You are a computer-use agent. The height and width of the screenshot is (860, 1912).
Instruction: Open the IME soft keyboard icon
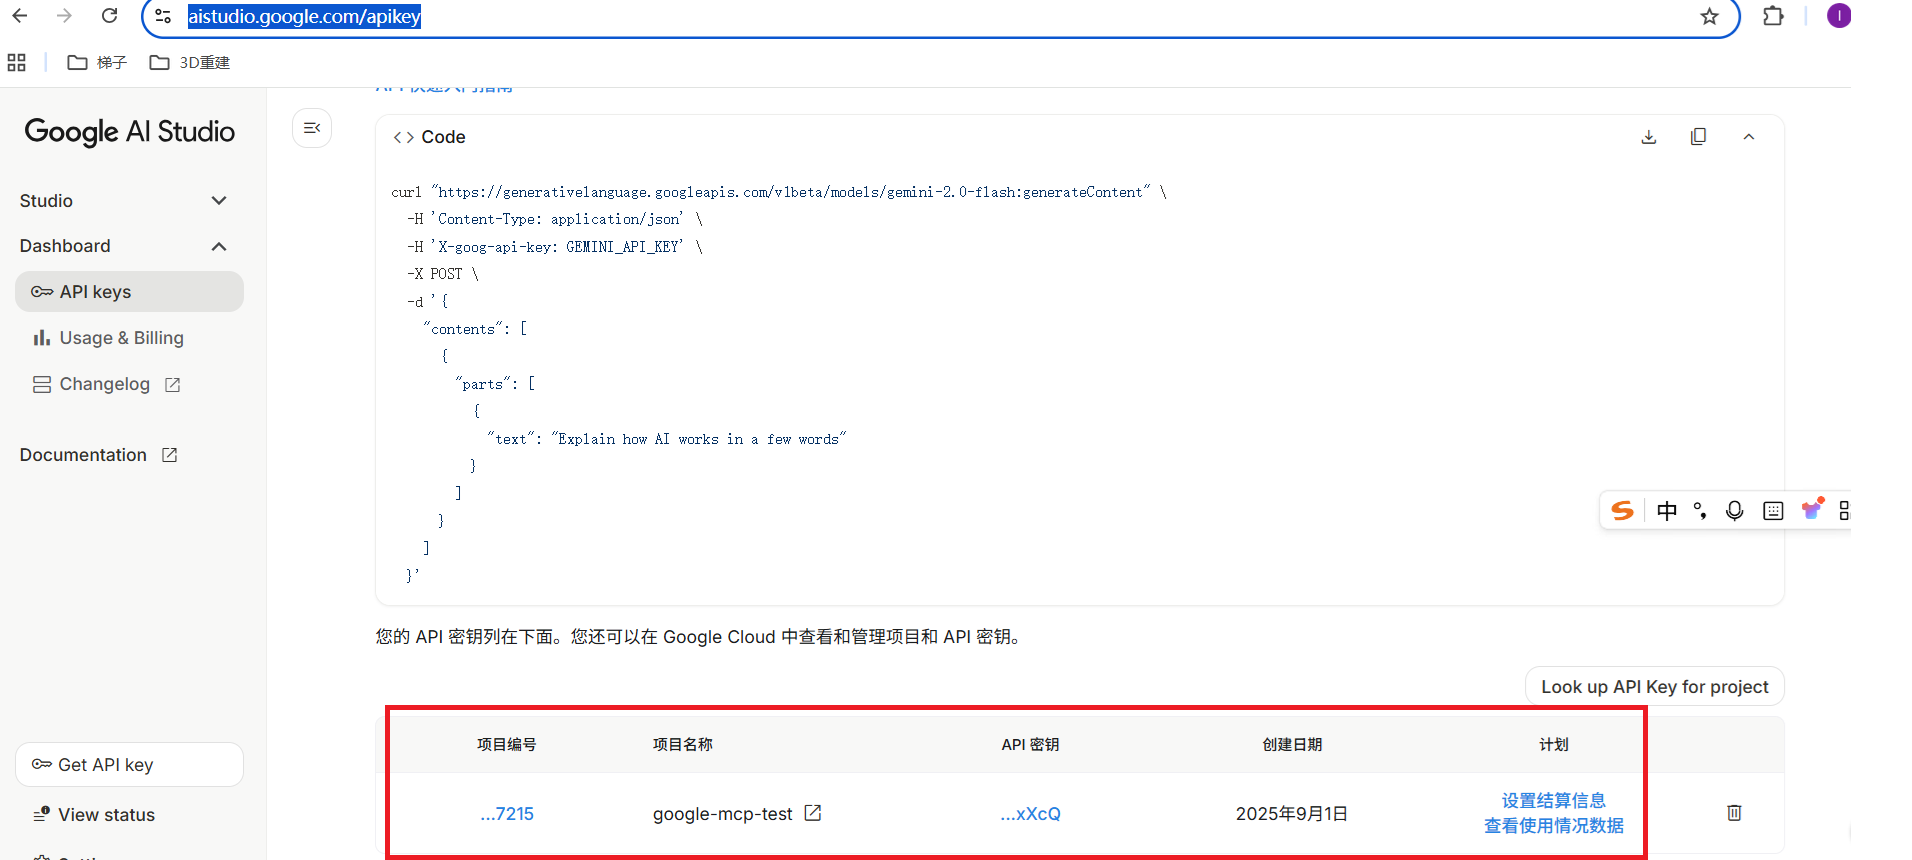pos(1773,511)
